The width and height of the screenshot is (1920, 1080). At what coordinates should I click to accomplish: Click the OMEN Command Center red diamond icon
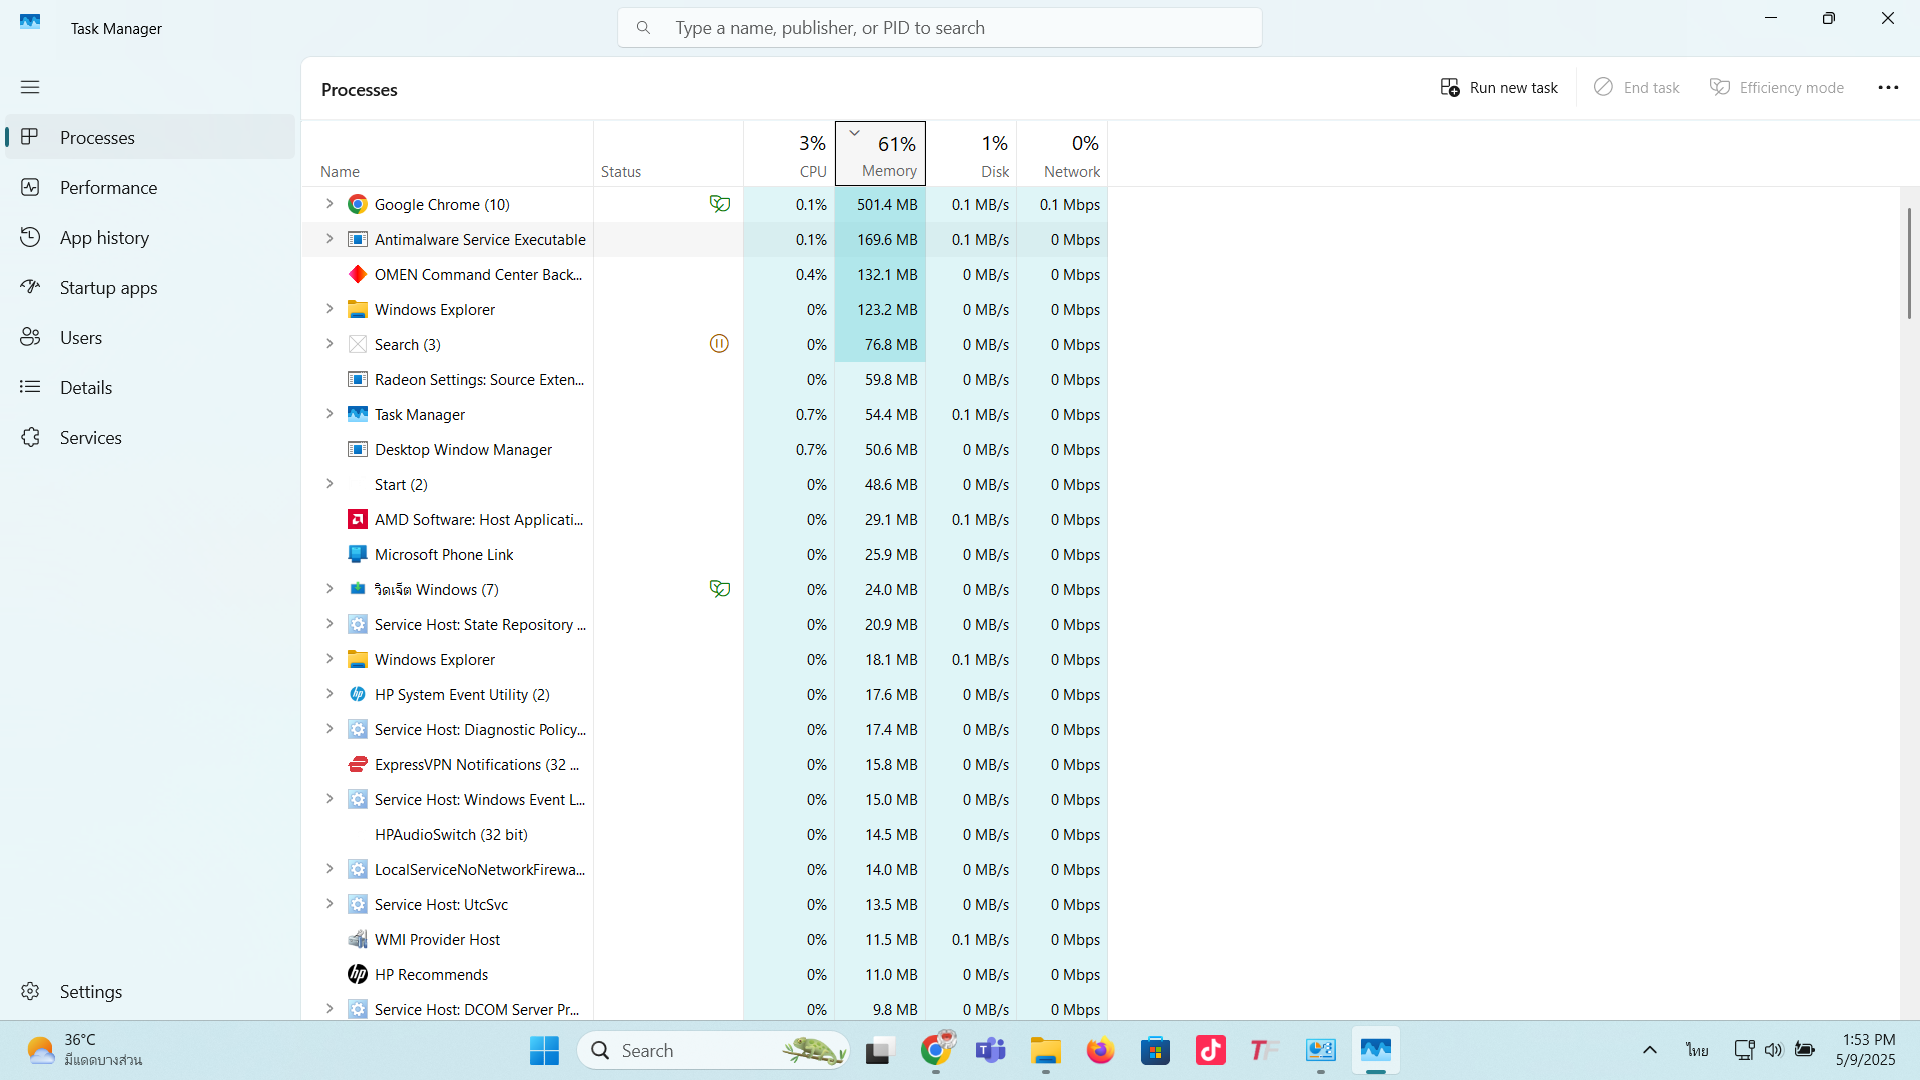[x=357, y=274]
